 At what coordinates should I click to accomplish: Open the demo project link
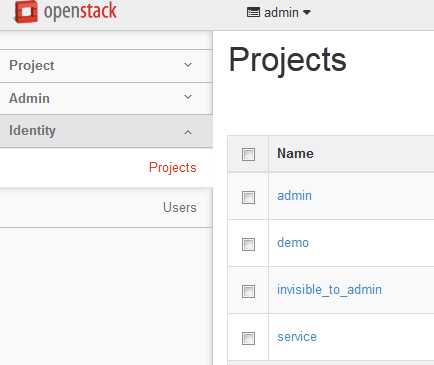coord(293,243)
